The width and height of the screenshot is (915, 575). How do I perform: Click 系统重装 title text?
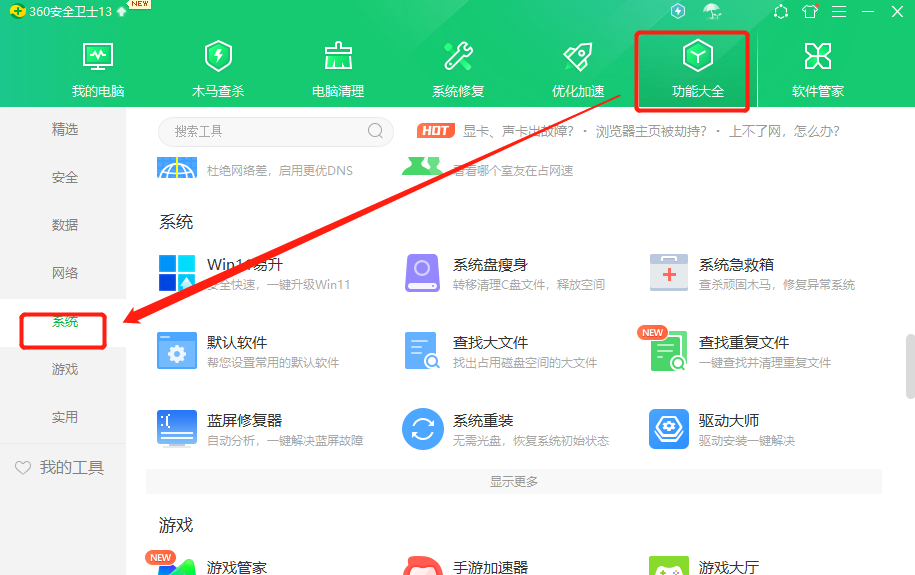click(x=483, y=420)
